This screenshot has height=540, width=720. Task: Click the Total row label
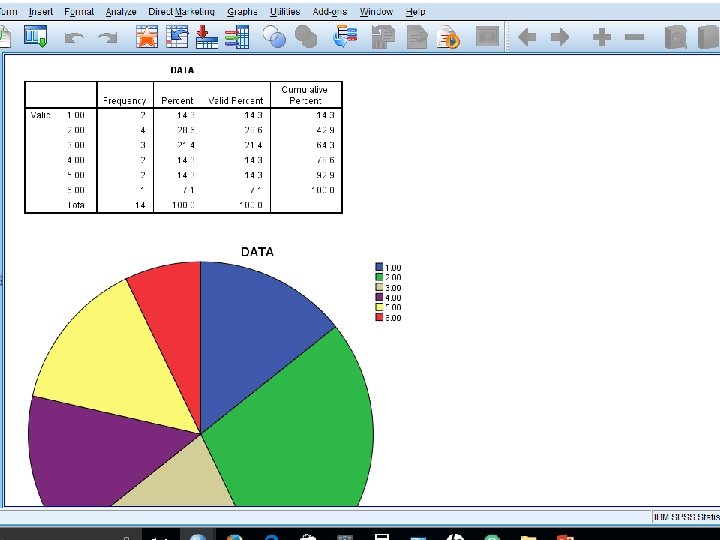(x=76, y=205)
